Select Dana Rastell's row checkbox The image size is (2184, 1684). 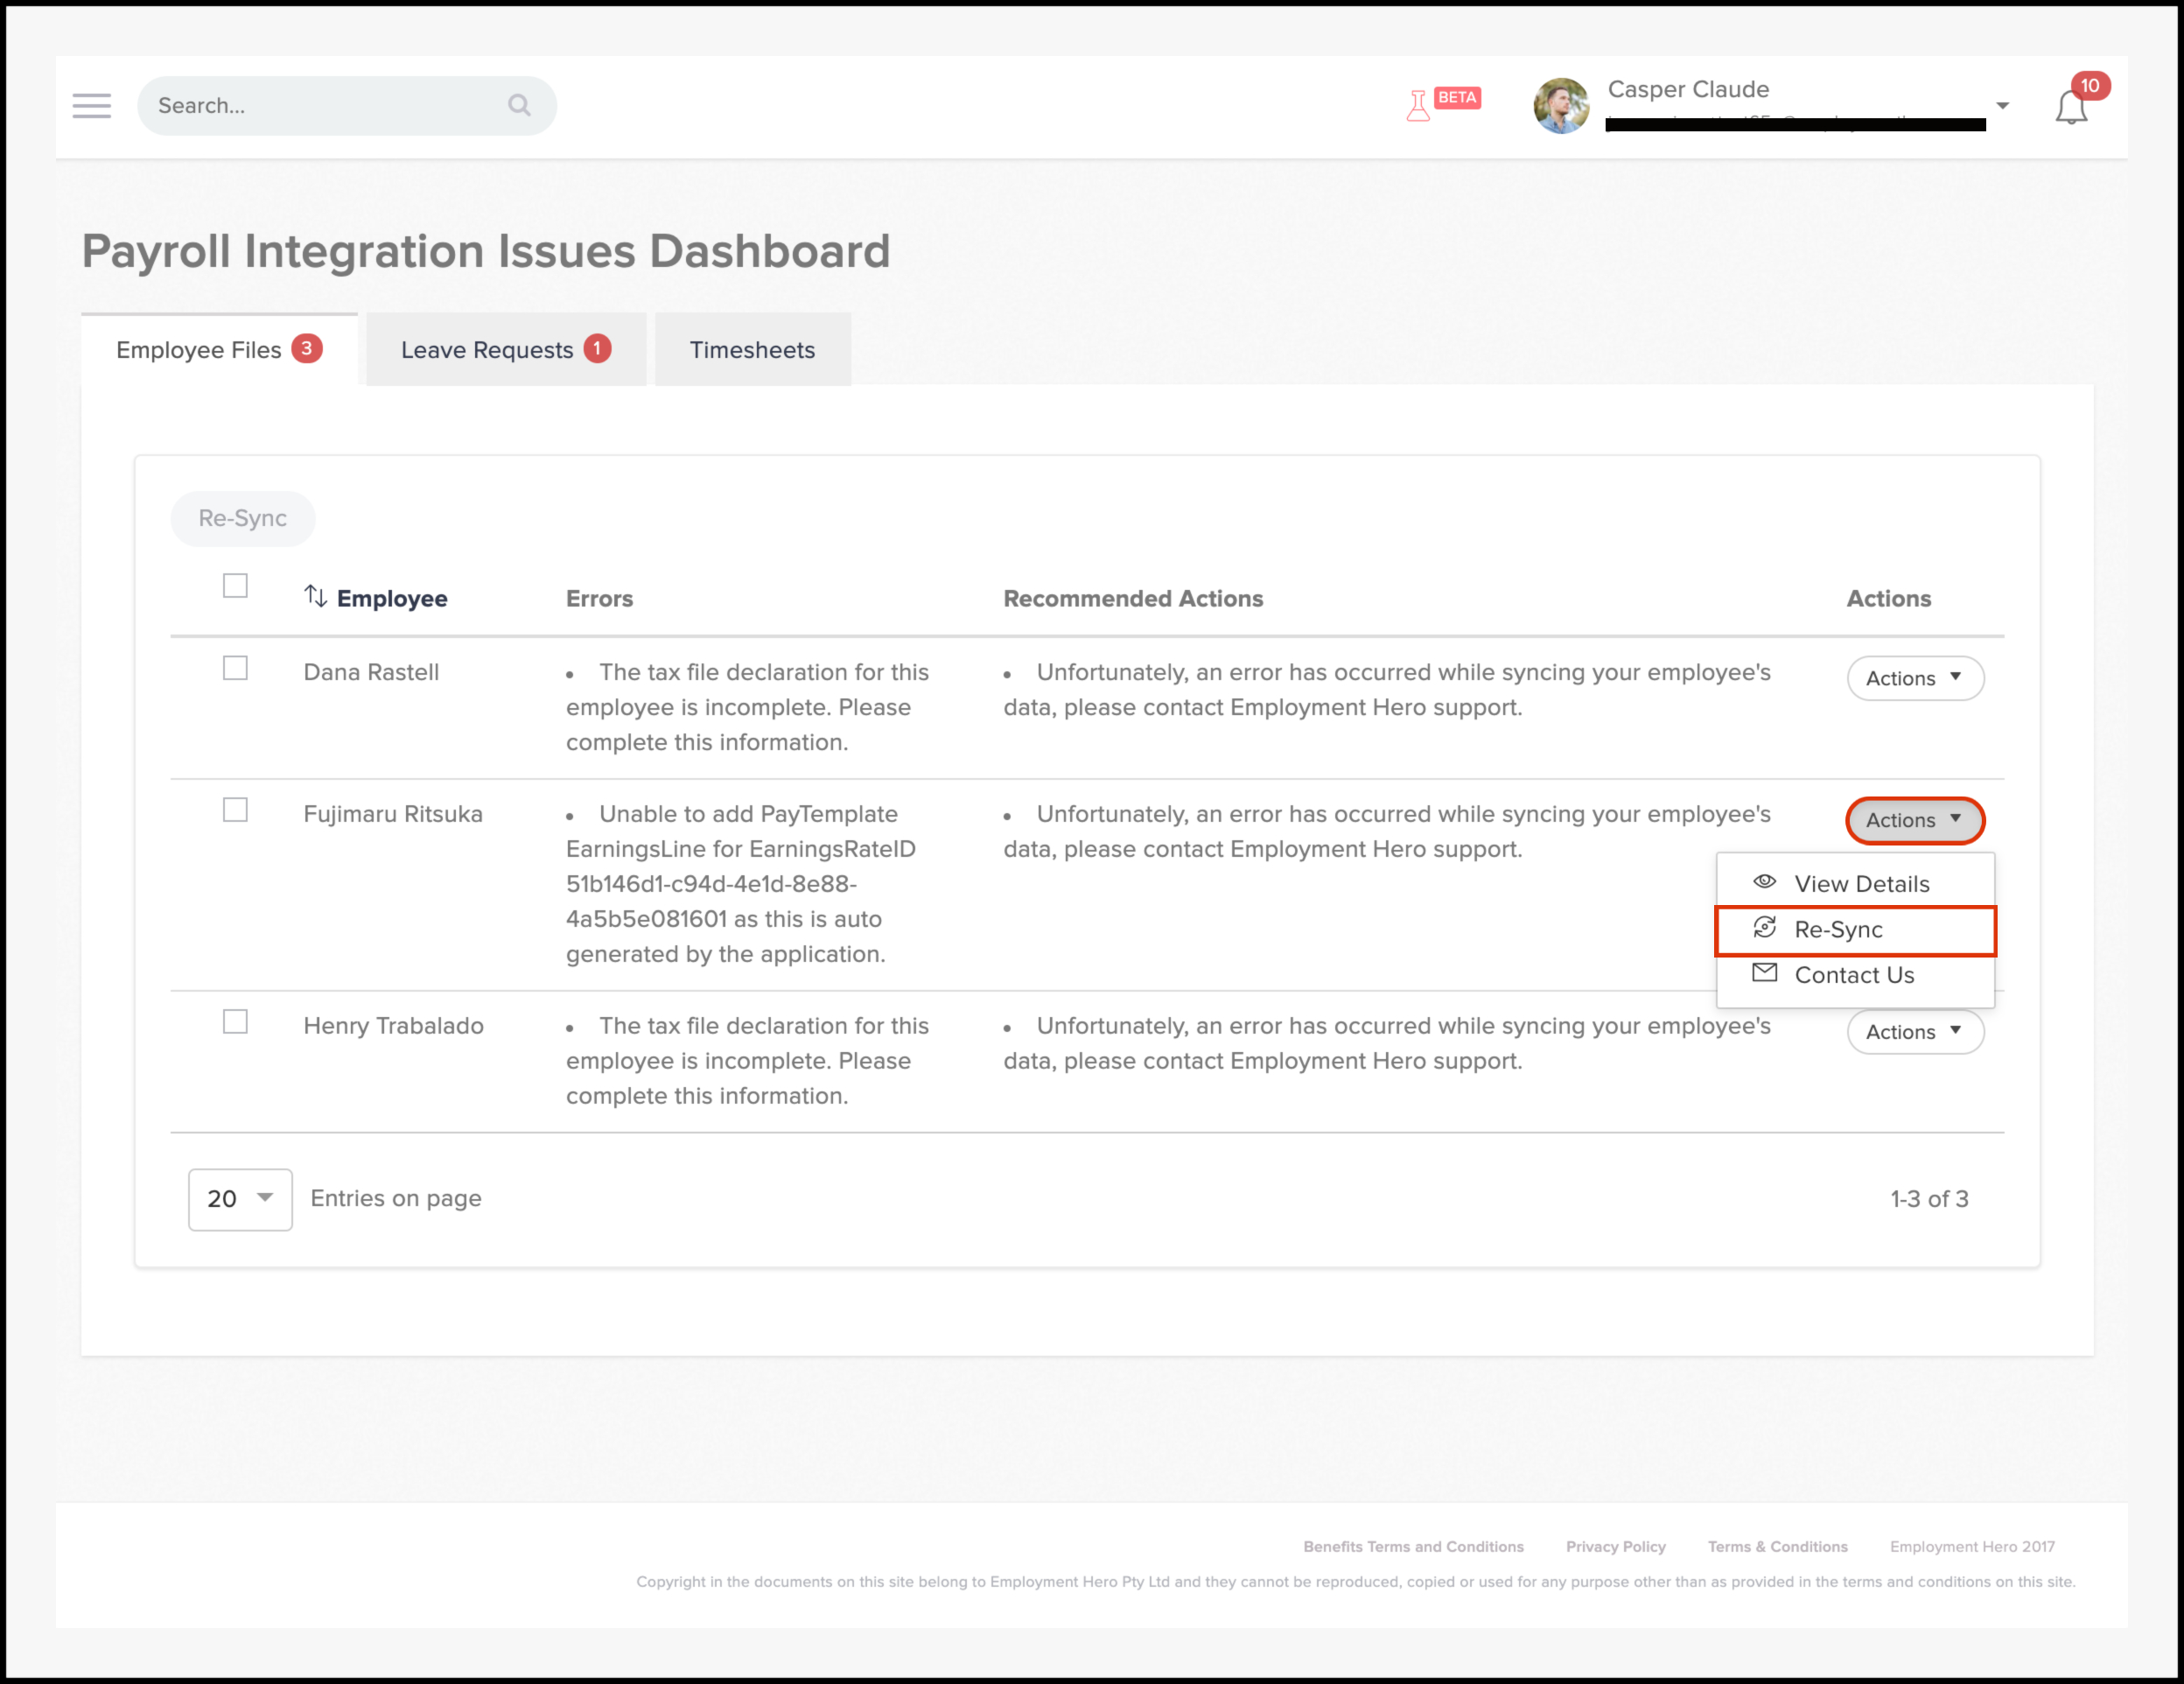[235, 668]
